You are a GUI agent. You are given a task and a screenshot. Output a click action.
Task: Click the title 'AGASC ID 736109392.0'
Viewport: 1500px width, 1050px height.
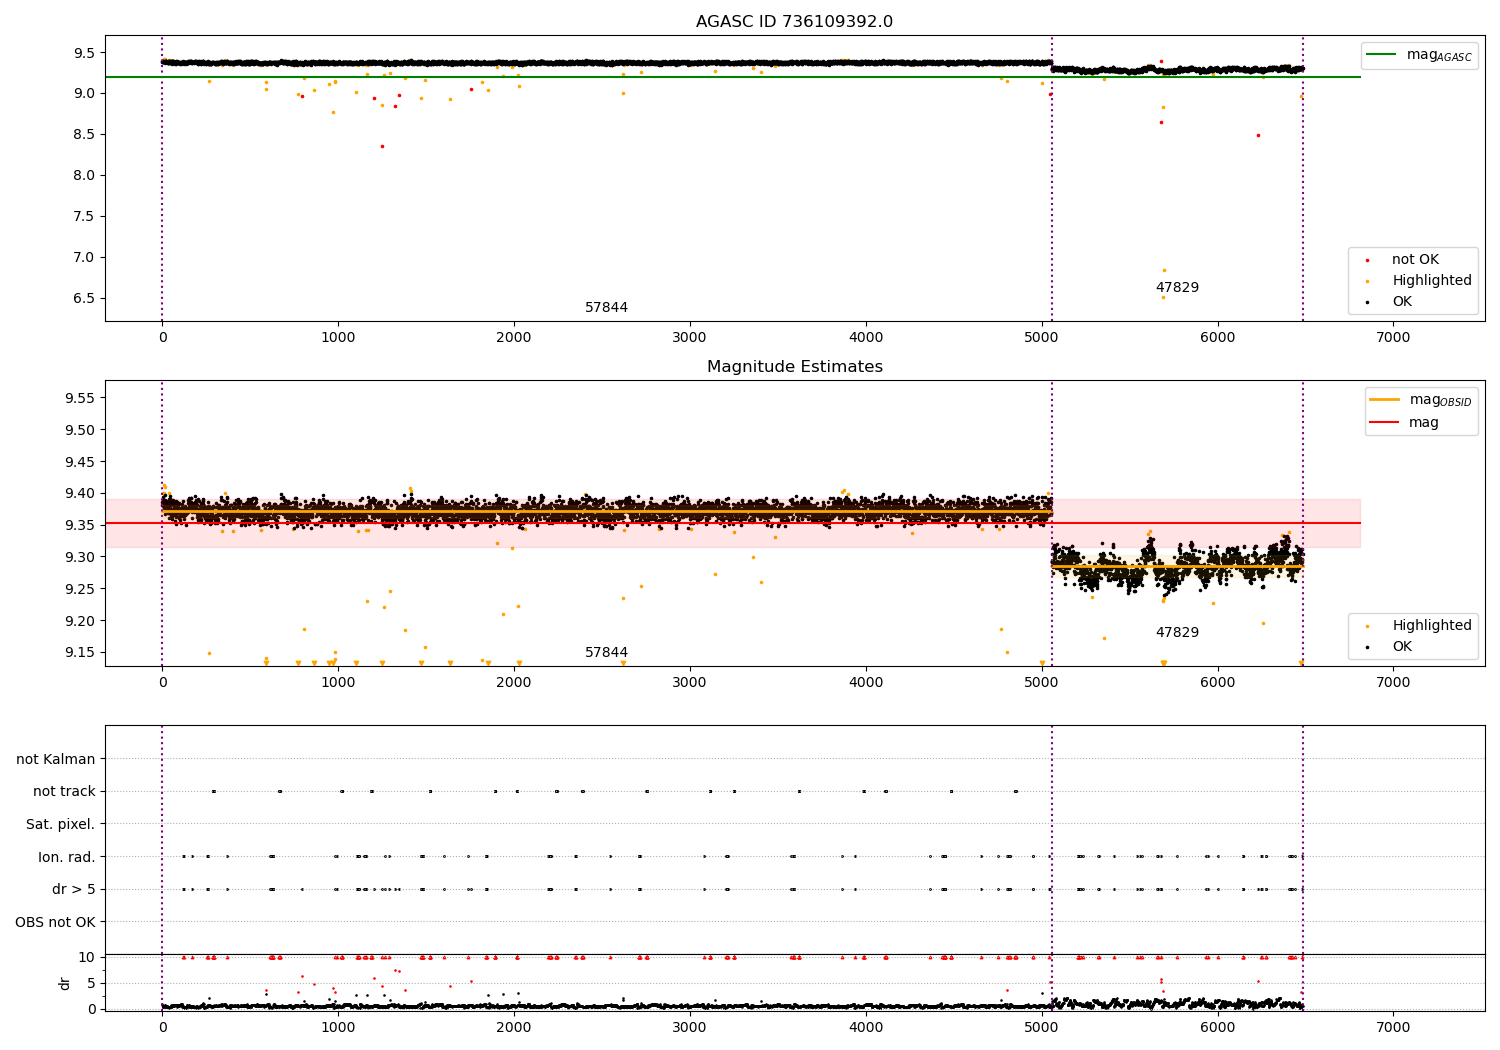[x=794, y=22]
